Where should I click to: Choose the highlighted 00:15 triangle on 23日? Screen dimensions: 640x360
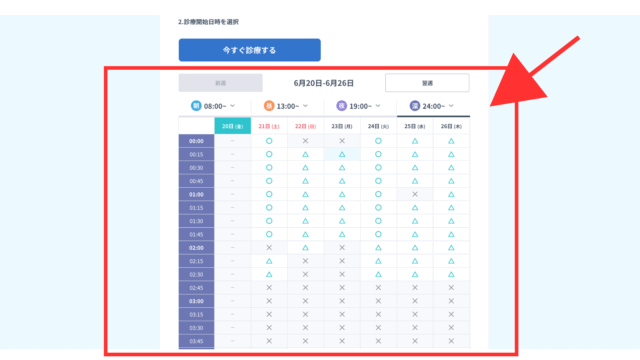pyautogui.click(x=342, y=154)
